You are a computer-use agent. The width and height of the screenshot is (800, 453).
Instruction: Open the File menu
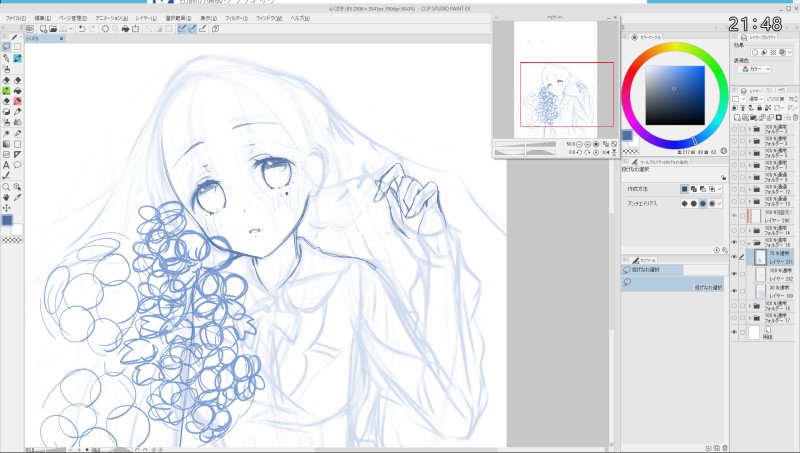tap(15, 18)
